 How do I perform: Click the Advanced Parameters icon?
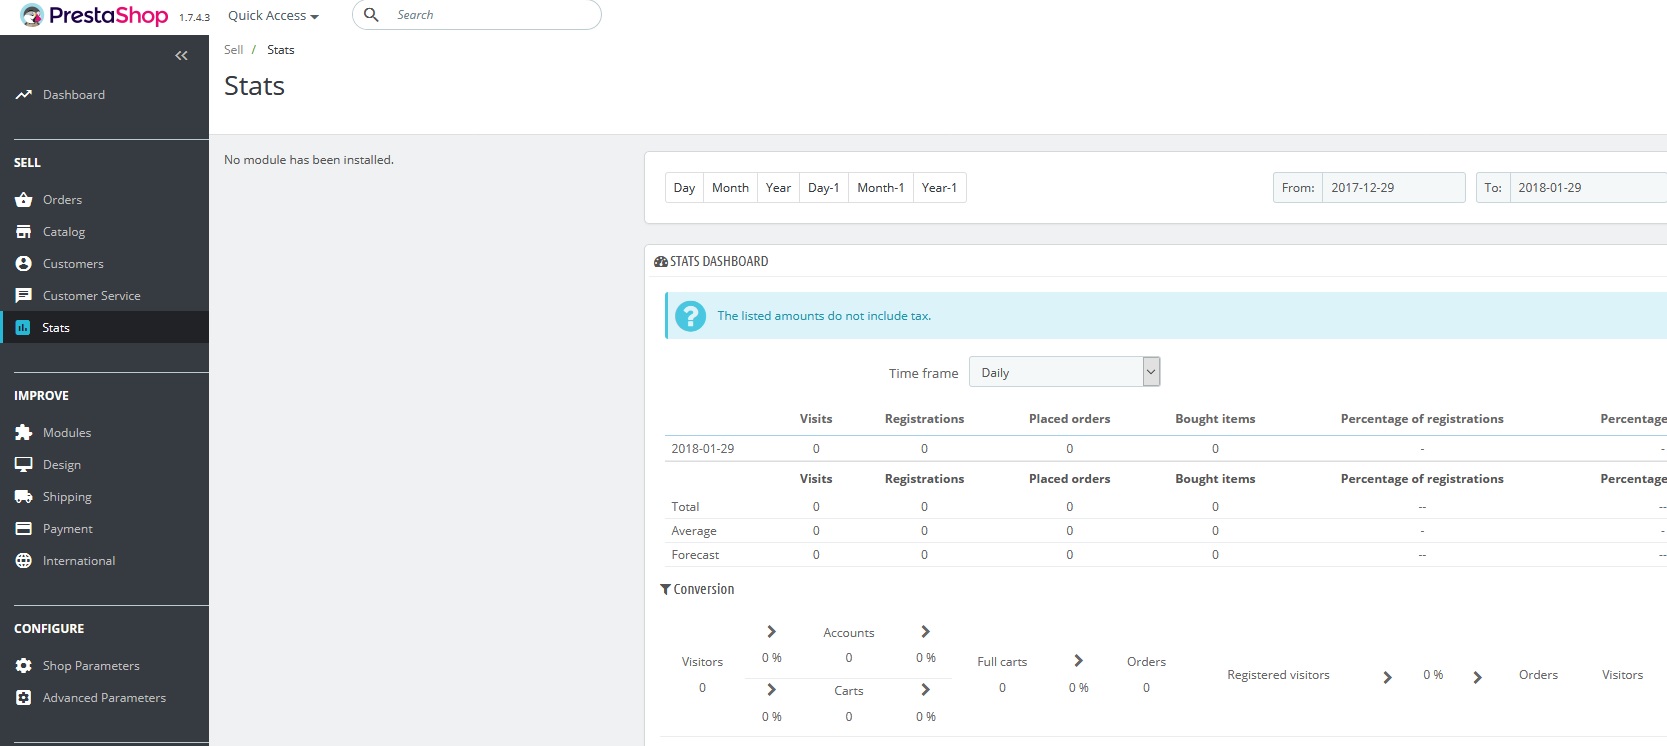click(24, 698)
